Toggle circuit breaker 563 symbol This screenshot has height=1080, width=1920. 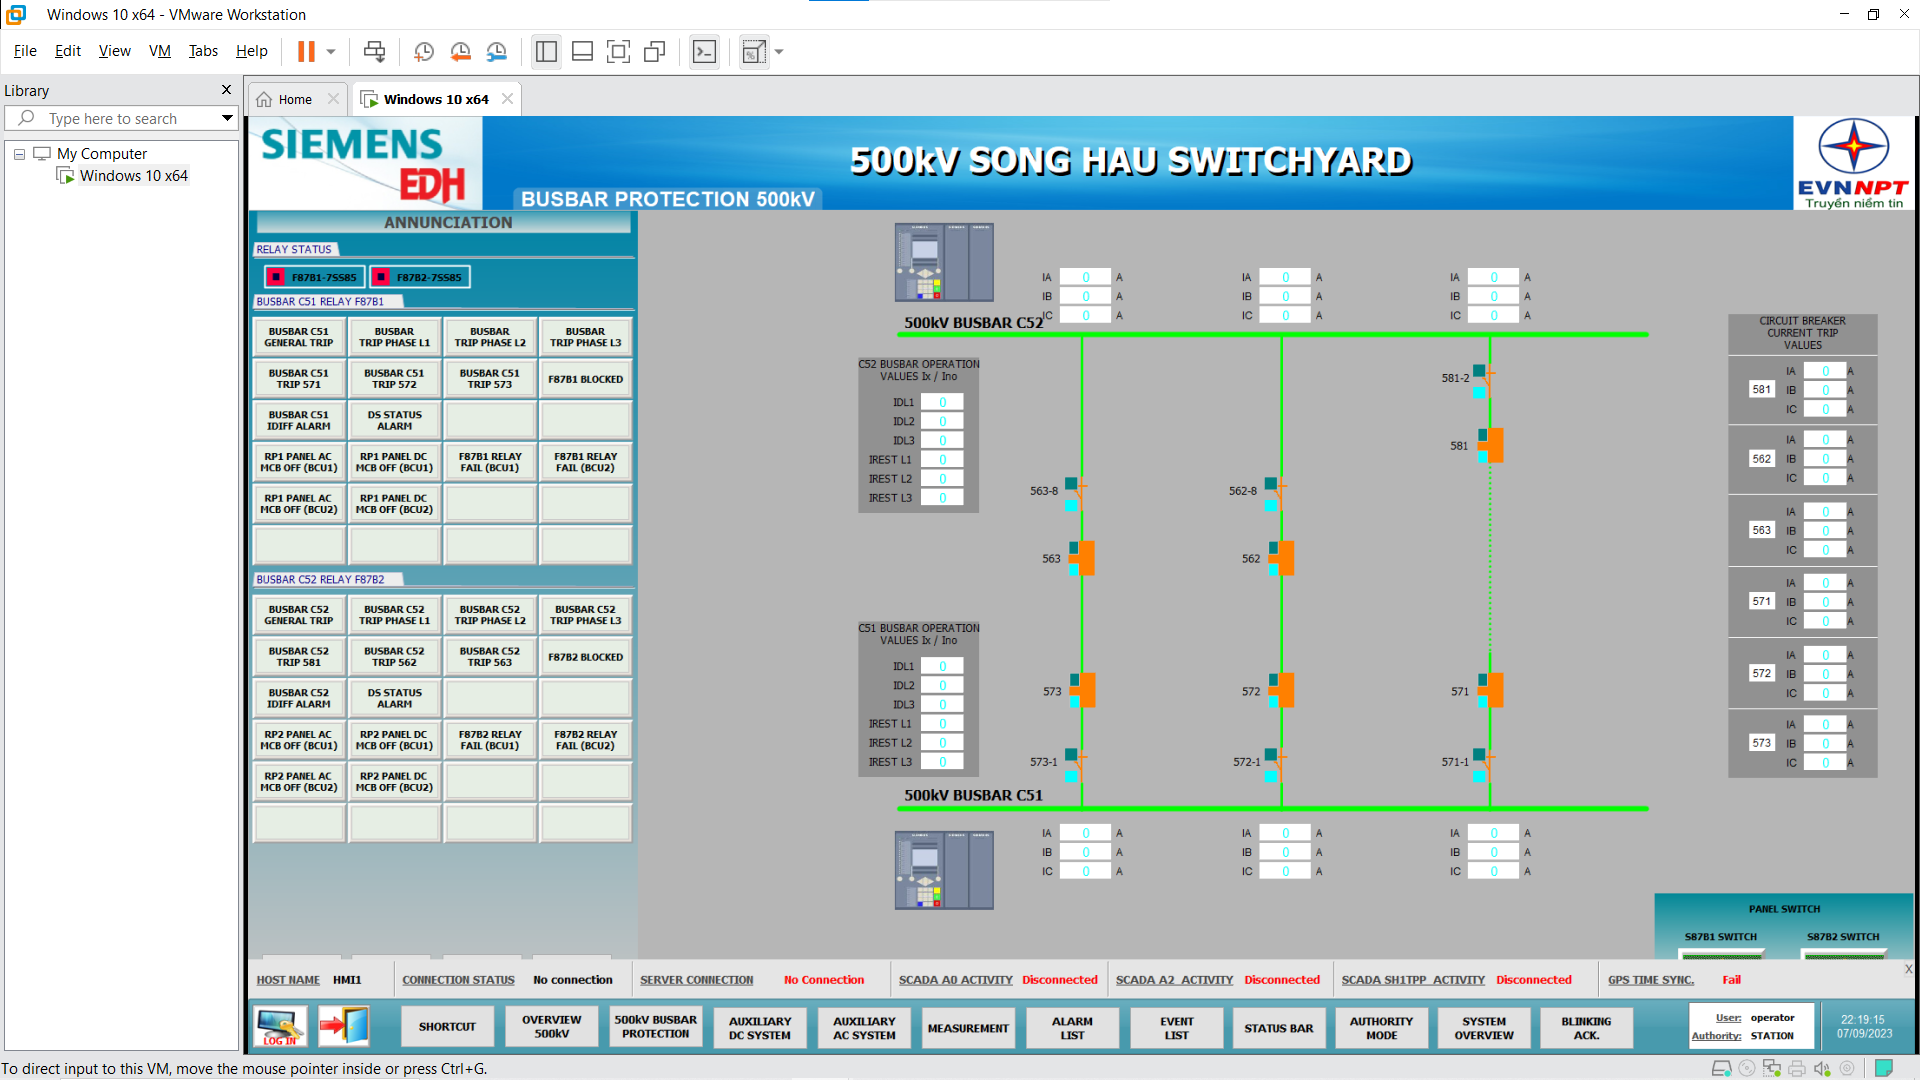point(1085,558)
